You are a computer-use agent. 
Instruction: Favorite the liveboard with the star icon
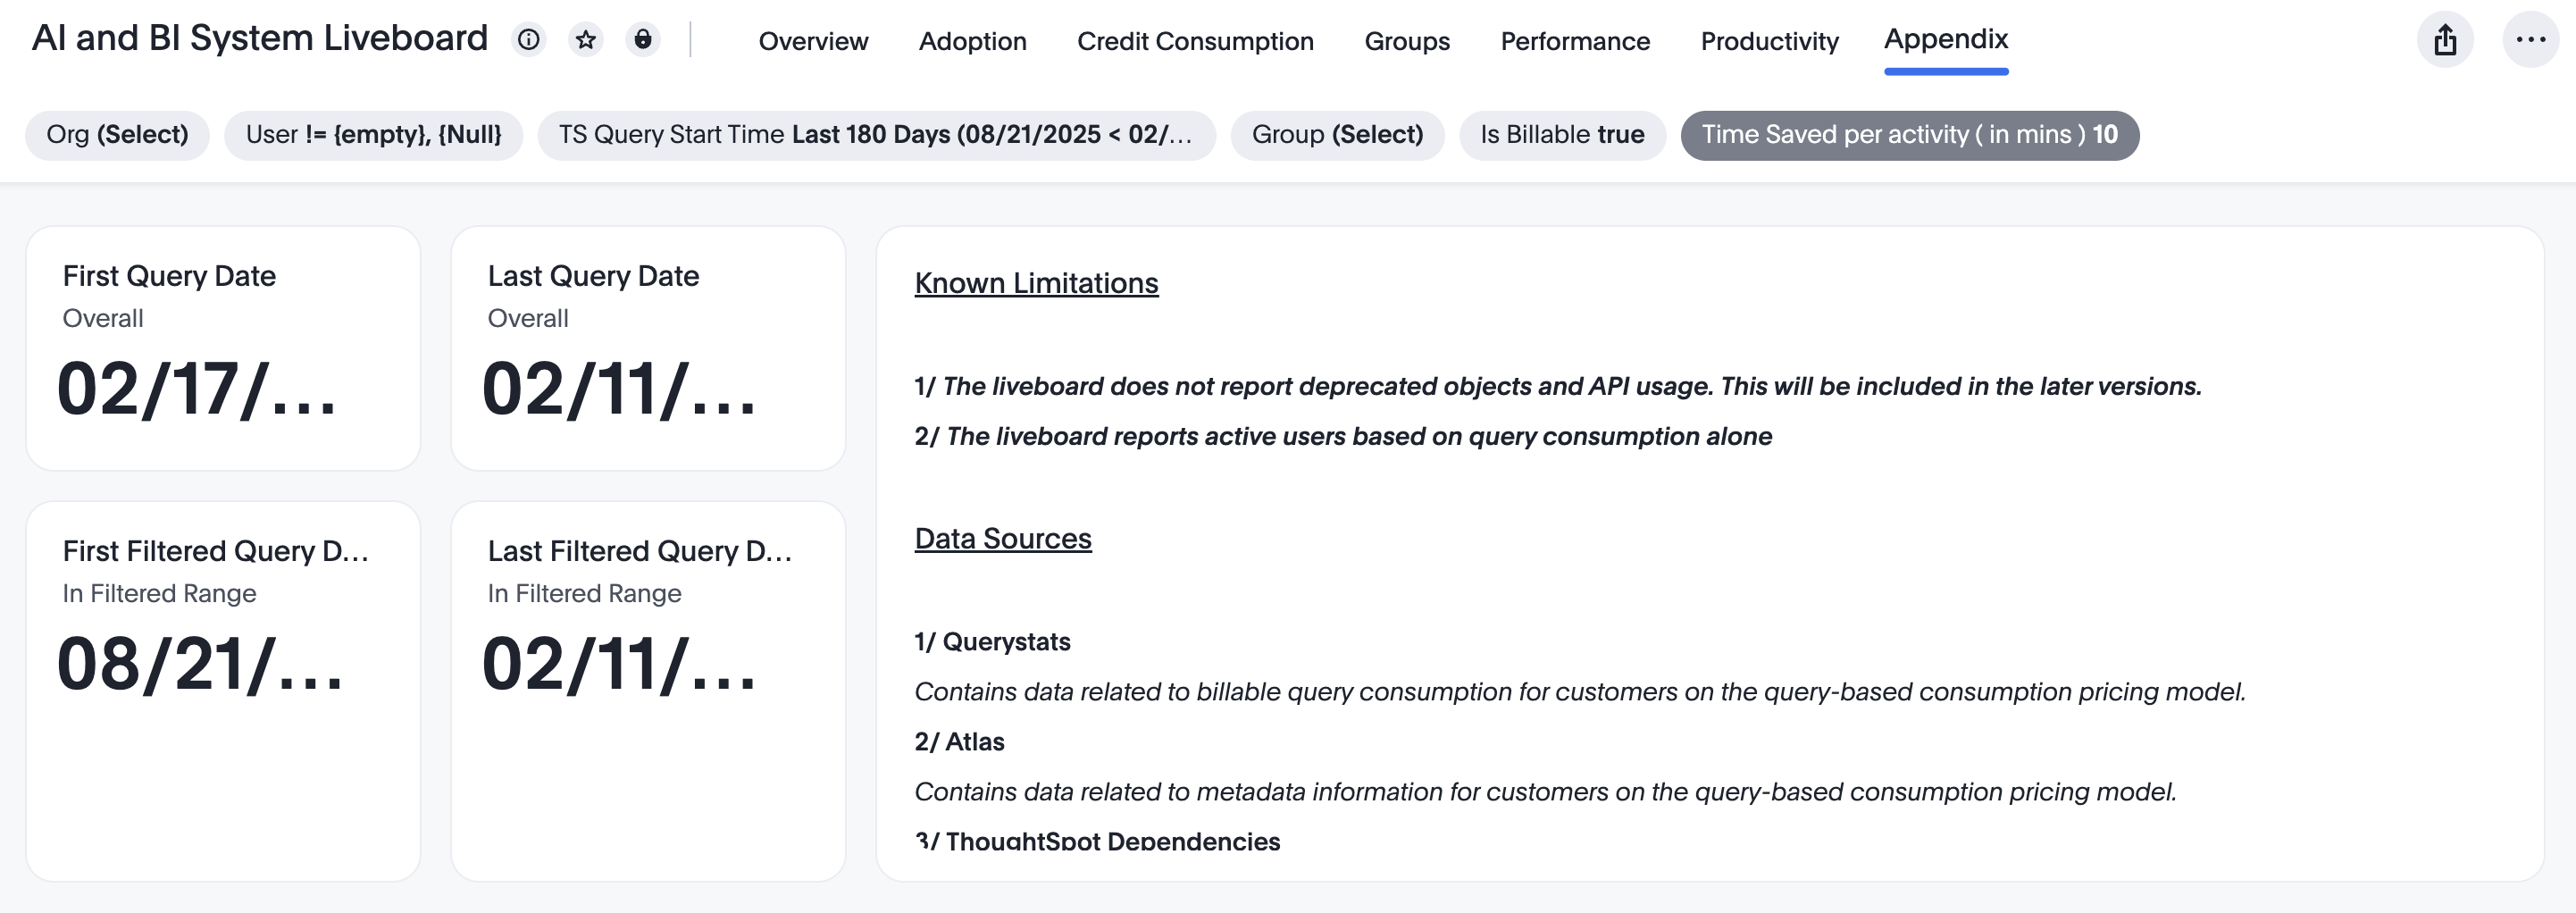tap(586, 40)
